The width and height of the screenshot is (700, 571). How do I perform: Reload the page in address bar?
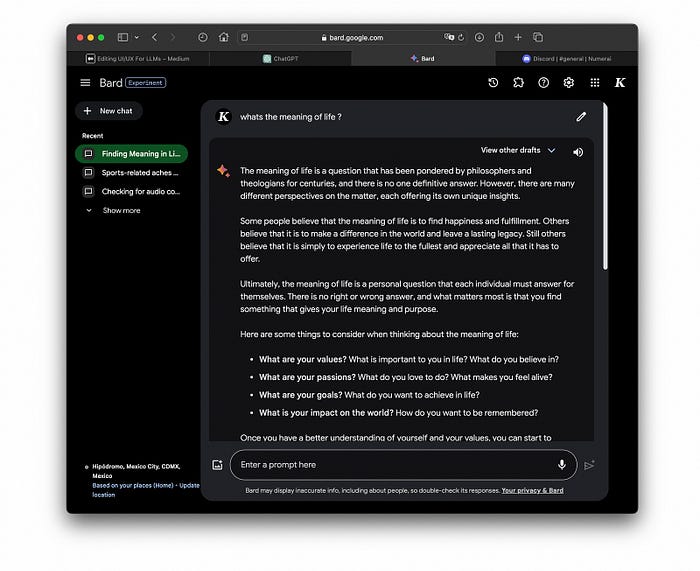(461, 38)
